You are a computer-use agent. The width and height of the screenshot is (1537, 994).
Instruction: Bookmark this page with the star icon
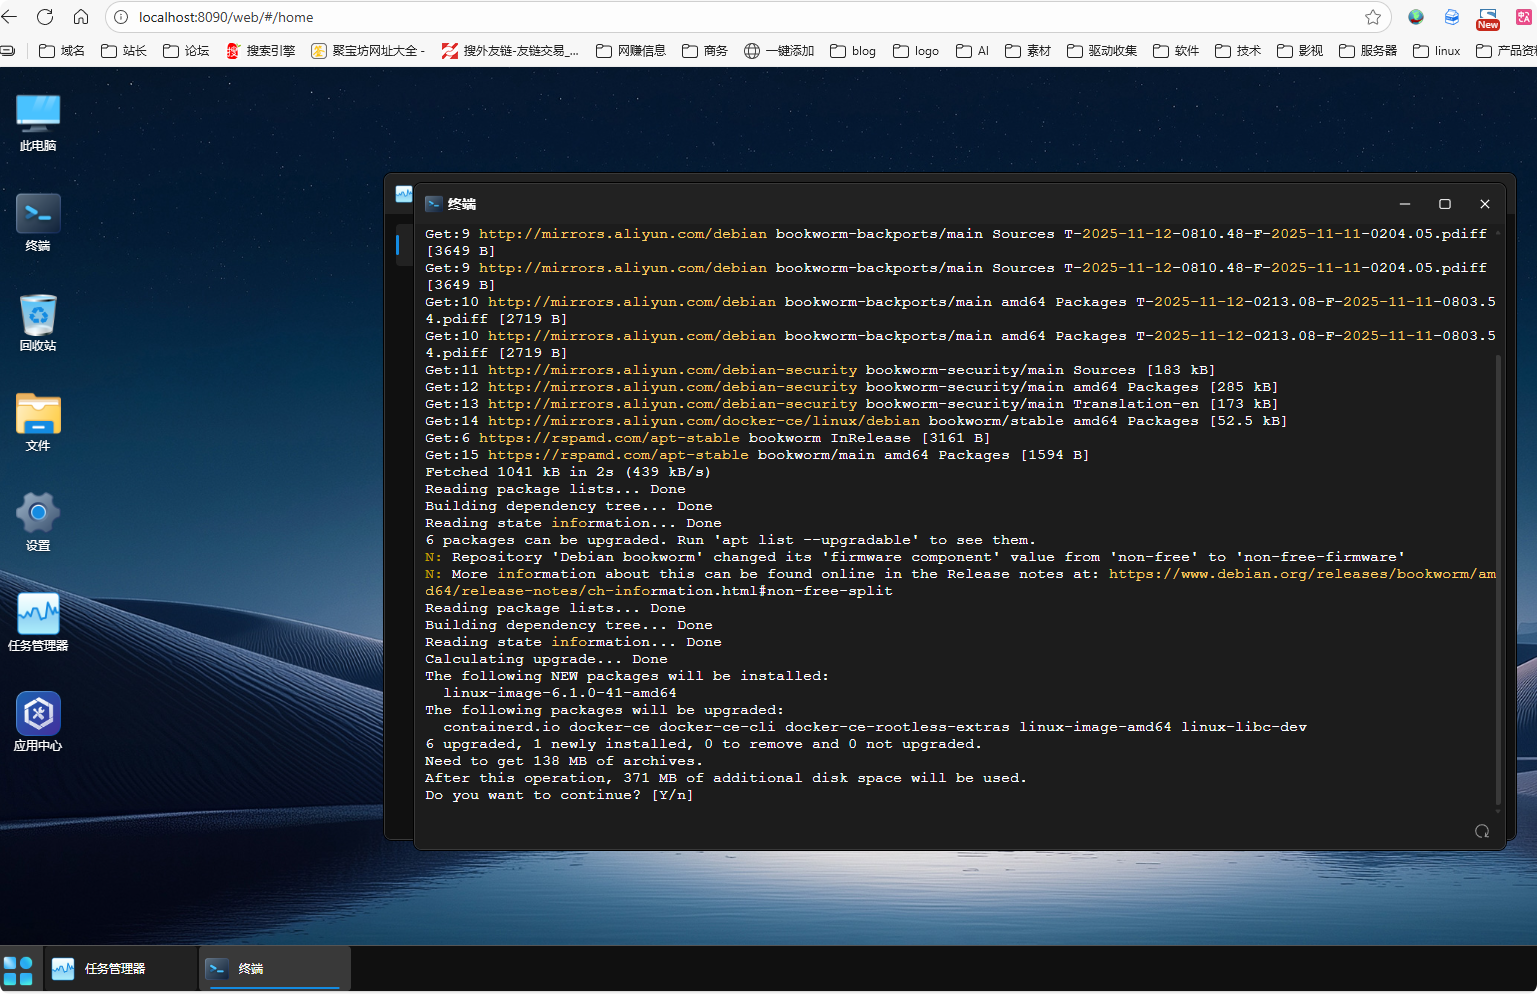pyautogui.click(x=1373, y=17)
